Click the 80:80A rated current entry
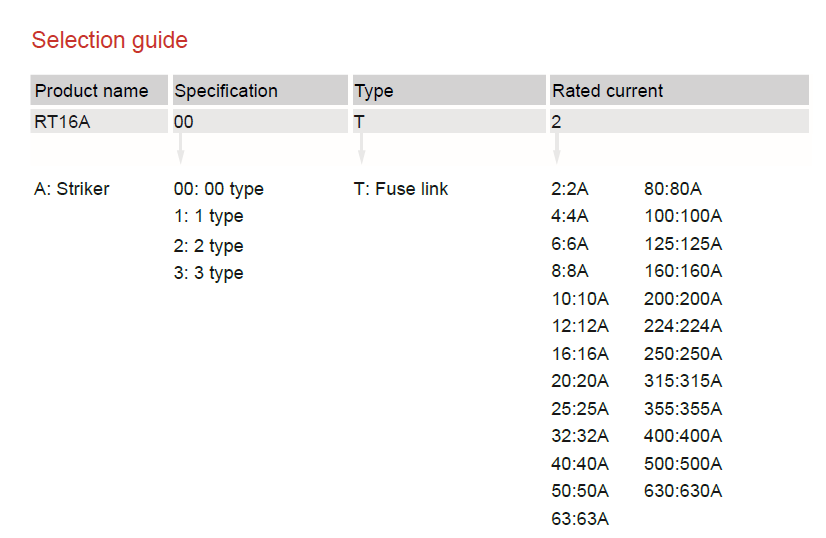The width and height of the screenshot is (826, 538). [674, 189]
